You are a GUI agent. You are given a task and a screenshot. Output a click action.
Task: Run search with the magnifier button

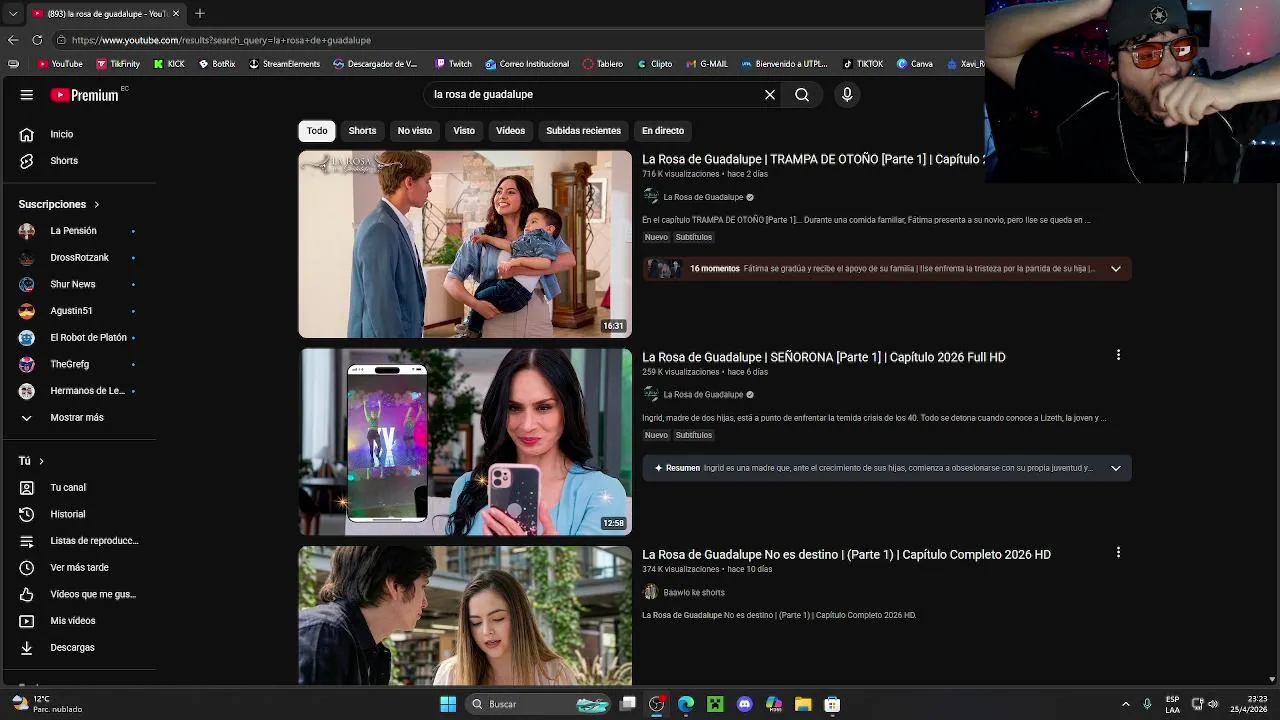tap(802, 95)
